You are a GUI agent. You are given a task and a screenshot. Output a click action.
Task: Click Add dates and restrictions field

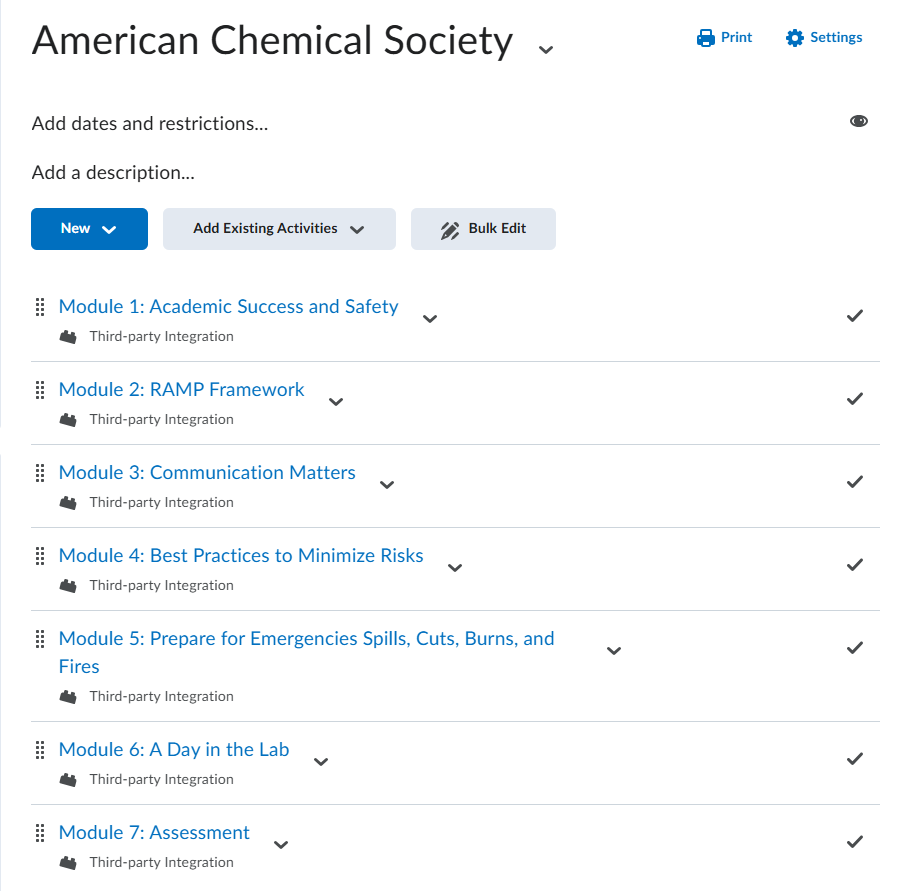[150, 124]
